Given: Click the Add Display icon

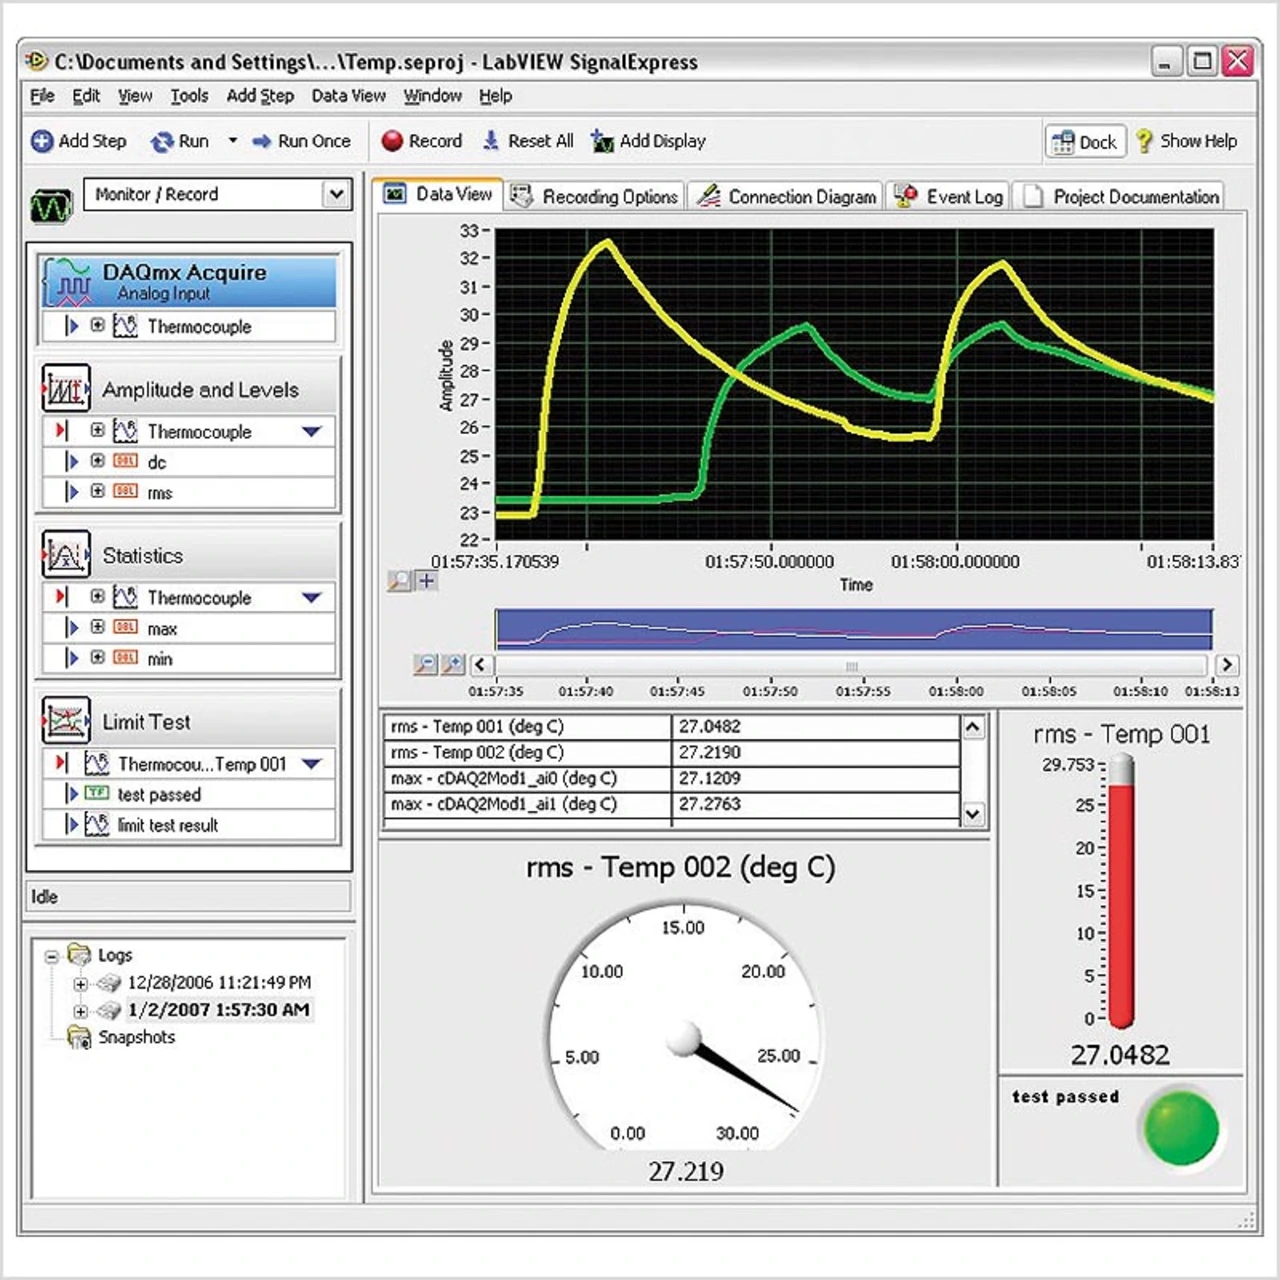Looking at the screenshot, I should (x=602, y=141).
